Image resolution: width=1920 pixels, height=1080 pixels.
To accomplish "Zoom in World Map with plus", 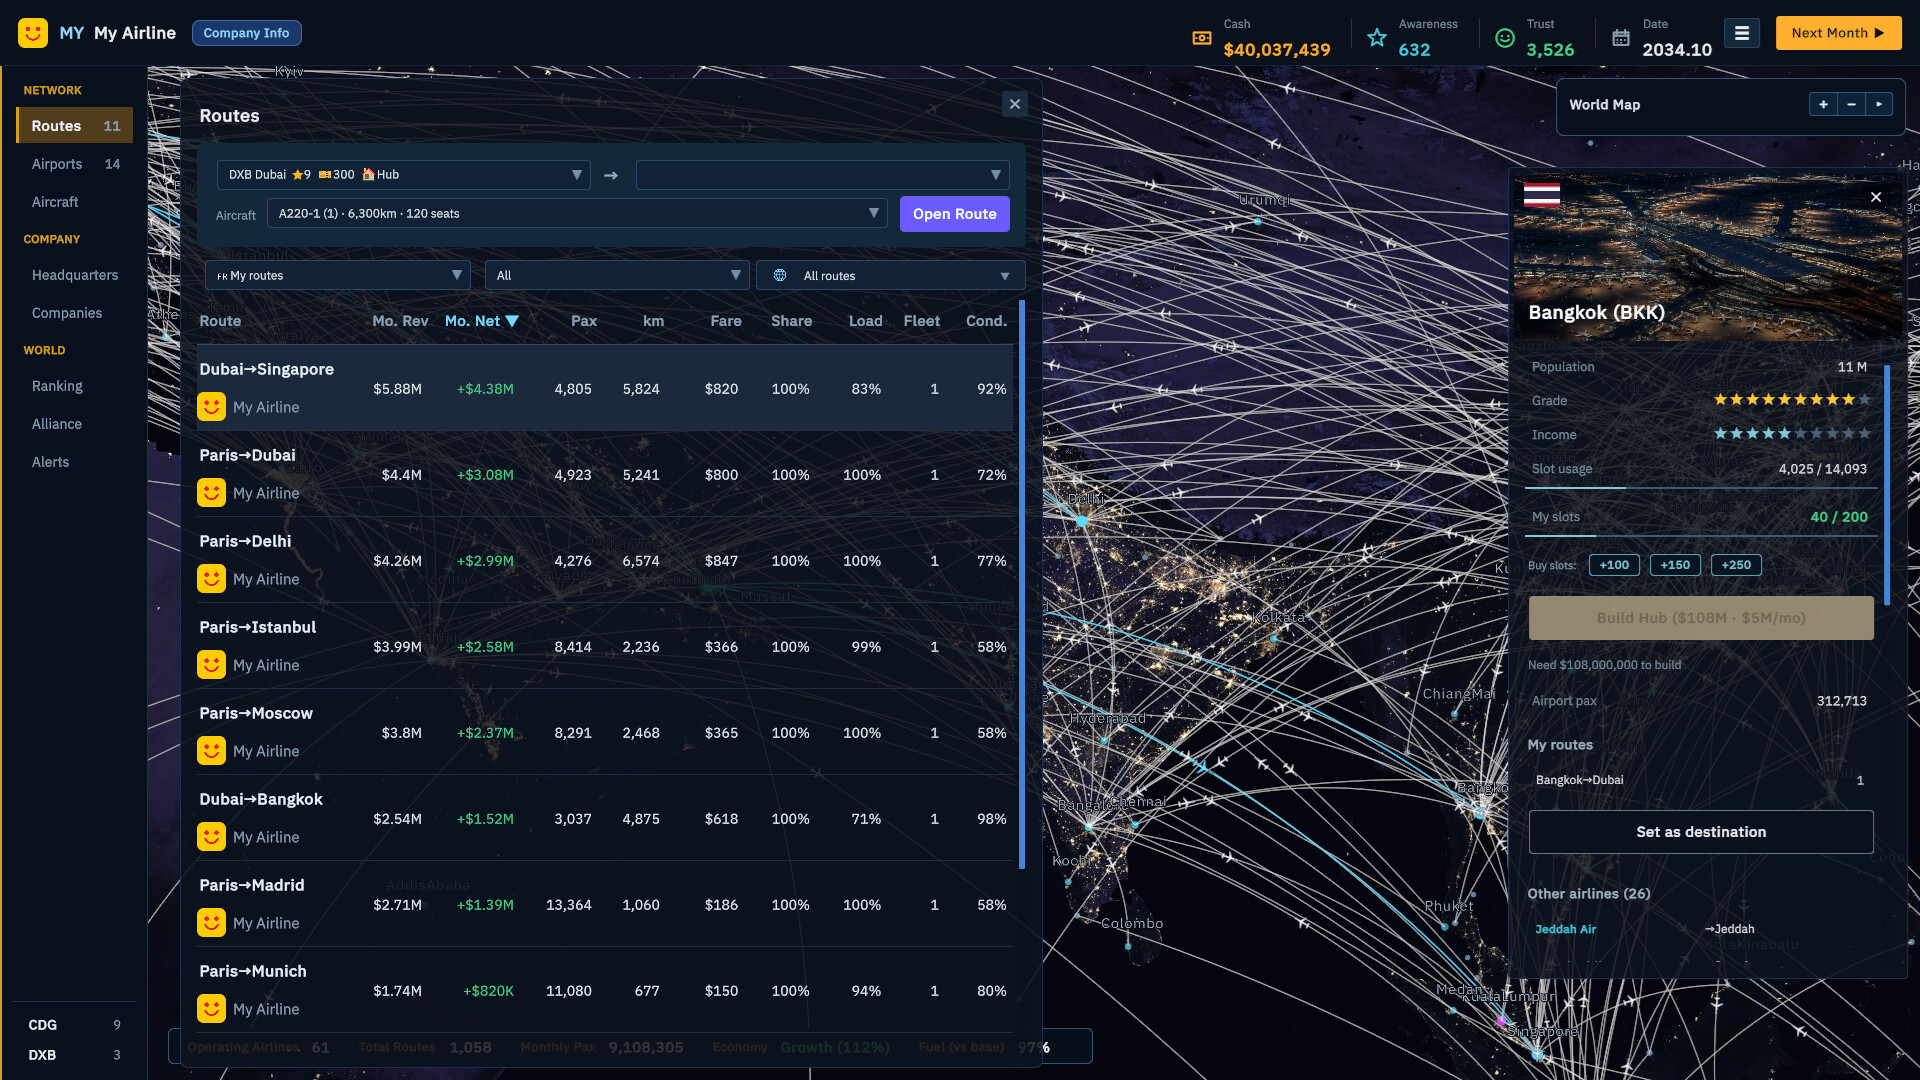I will [1823, 104].
